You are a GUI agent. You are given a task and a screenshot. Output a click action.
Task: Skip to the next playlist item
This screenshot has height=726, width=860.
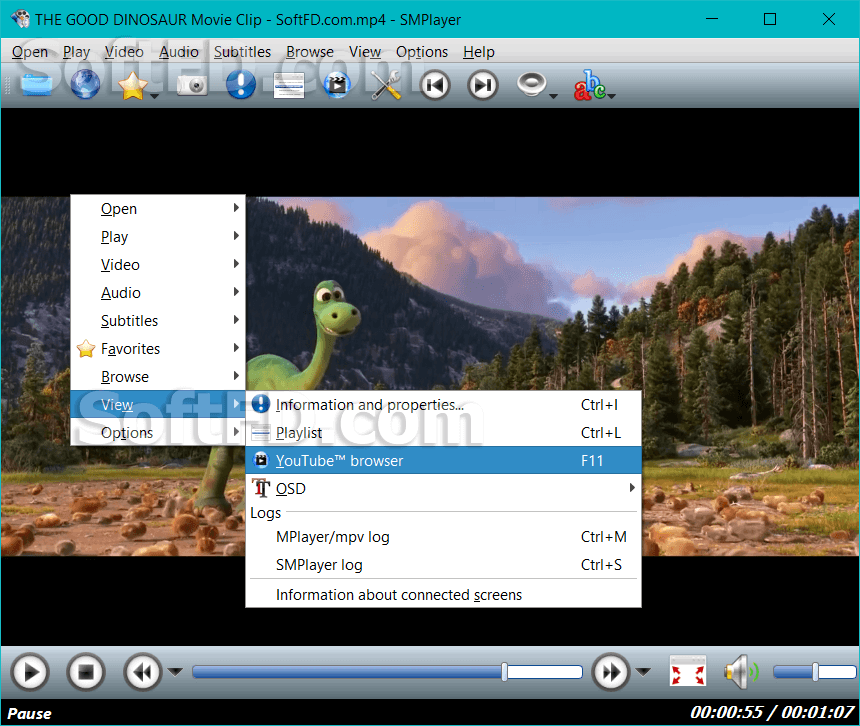[483, 86]
